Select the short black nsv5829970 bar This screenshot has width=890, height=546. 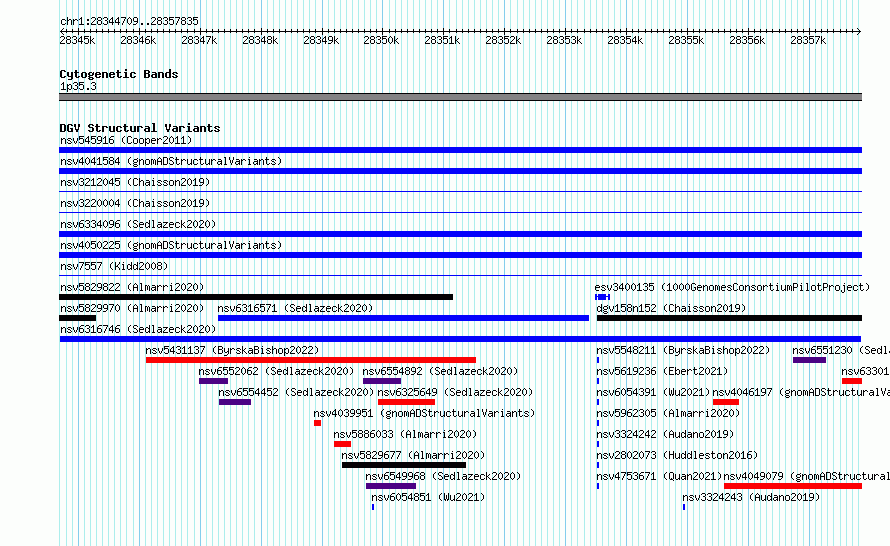(77, 318)
